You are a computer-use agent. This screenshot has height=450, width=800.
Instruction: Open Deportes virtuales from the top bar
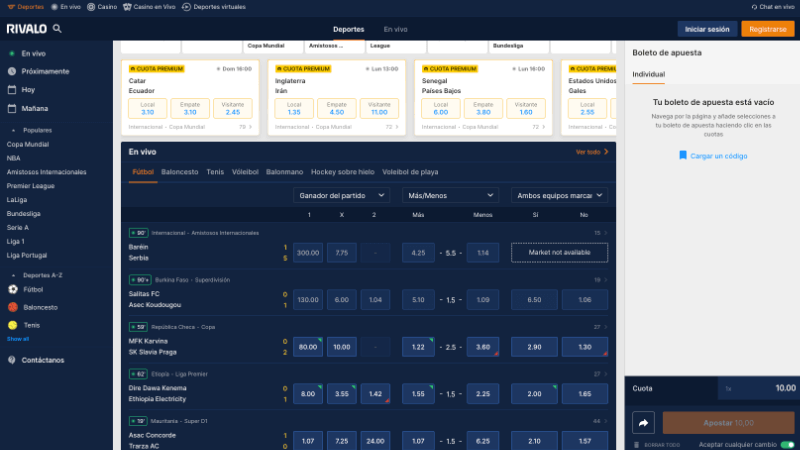214,7
